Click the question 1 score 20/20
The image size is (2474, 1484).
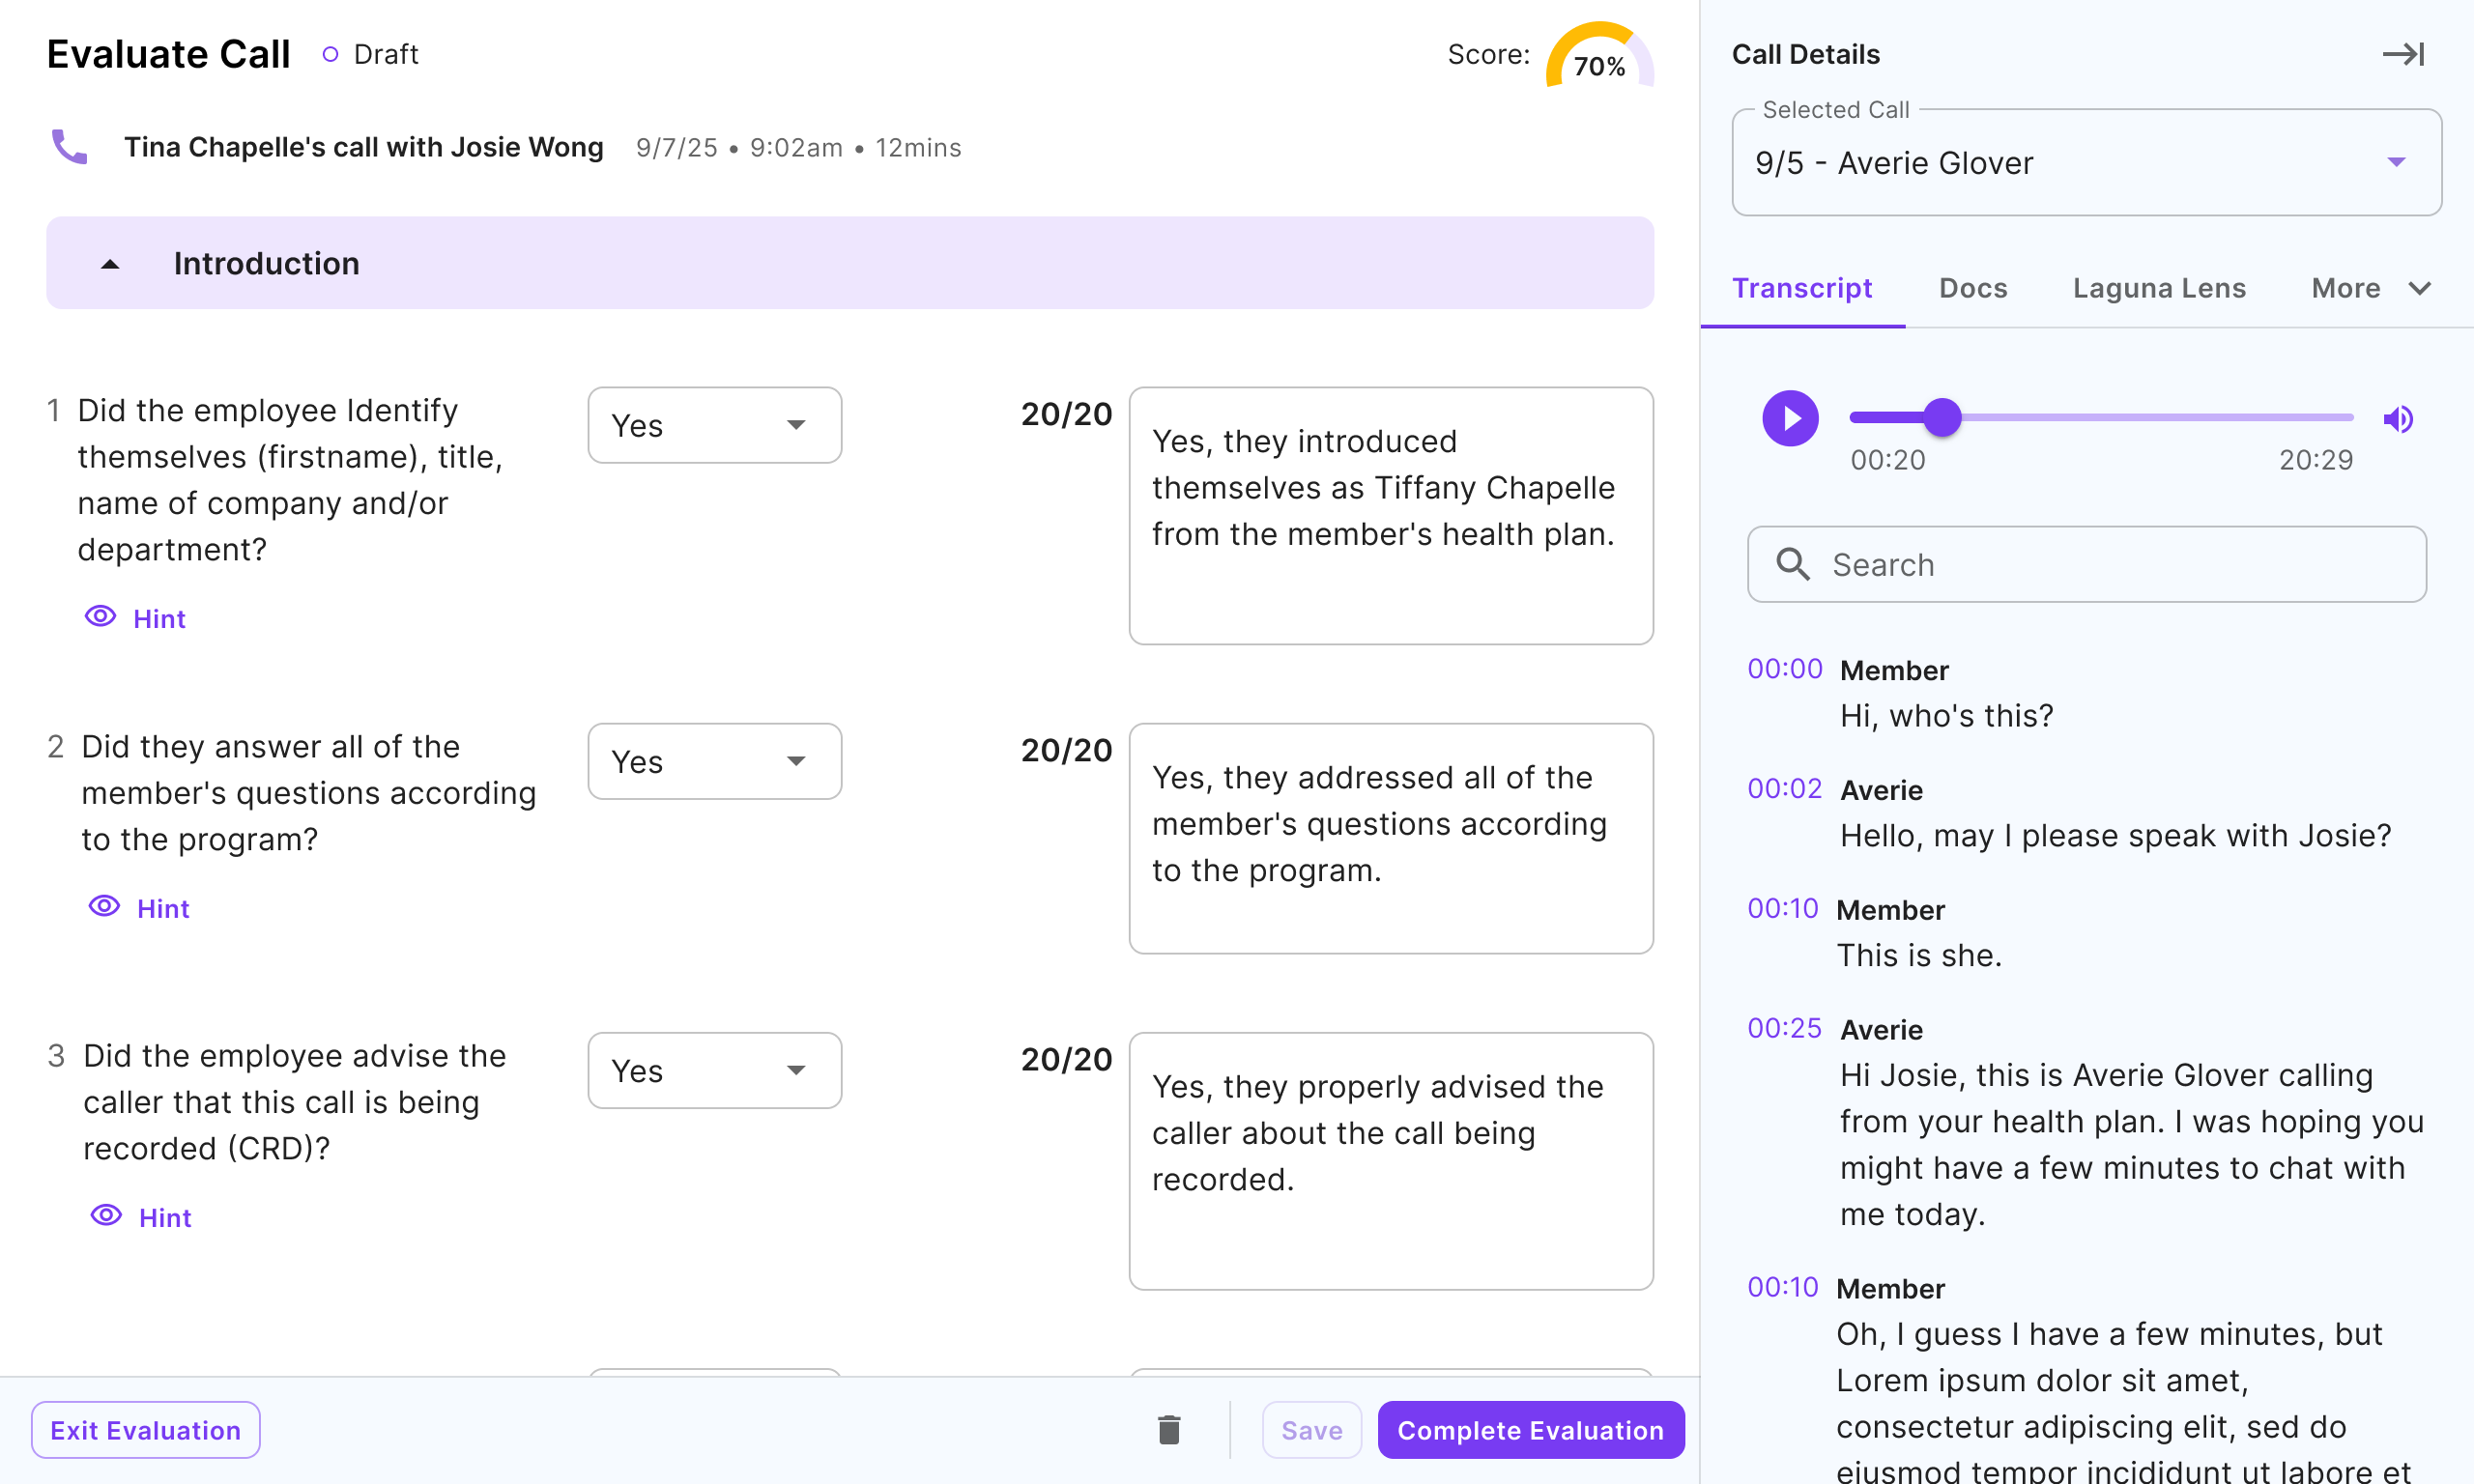point(1066,414)
